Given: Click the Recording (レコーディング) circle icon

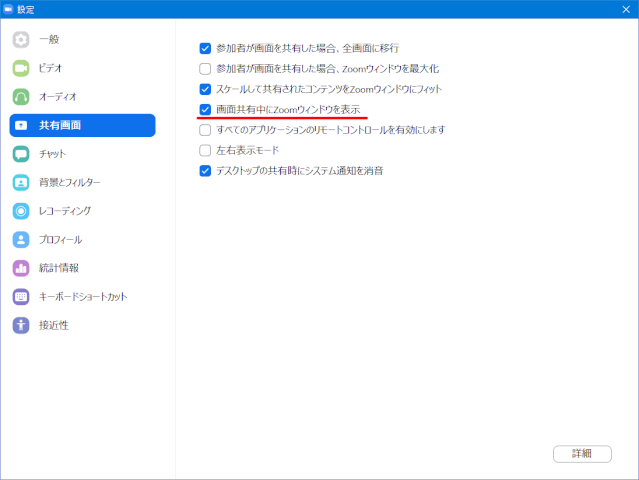Looking at the screenshot, I should coord(21,211).
